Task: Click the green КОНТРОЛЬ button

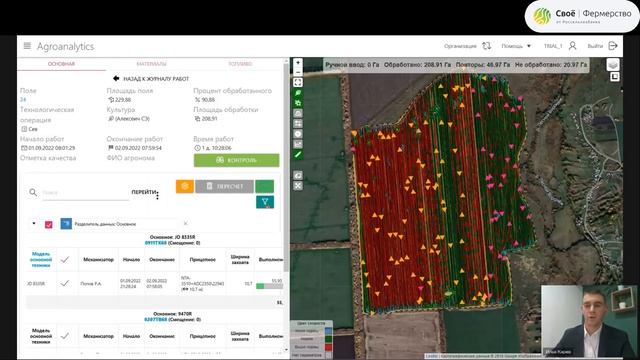Action: pyautogui.click(x=237, y=160)
